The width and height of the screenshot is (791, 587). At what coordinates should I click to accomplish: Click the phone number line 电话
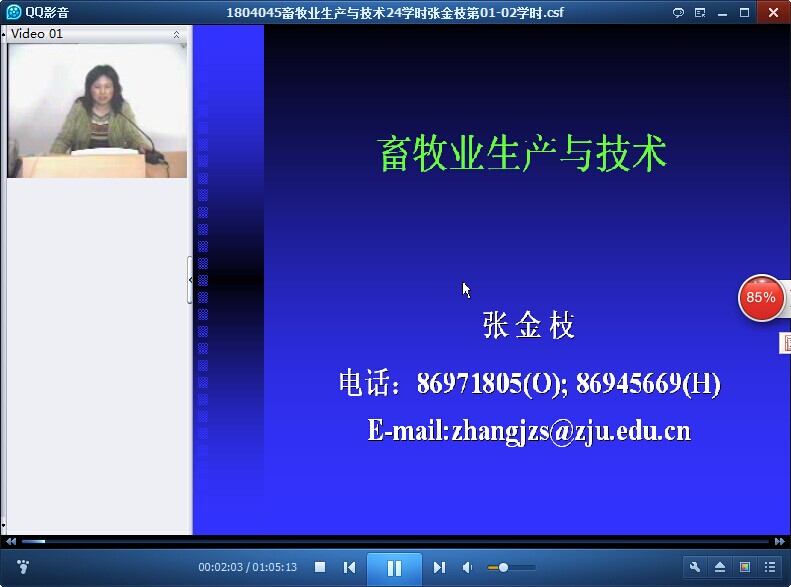[x=530, y=383]
